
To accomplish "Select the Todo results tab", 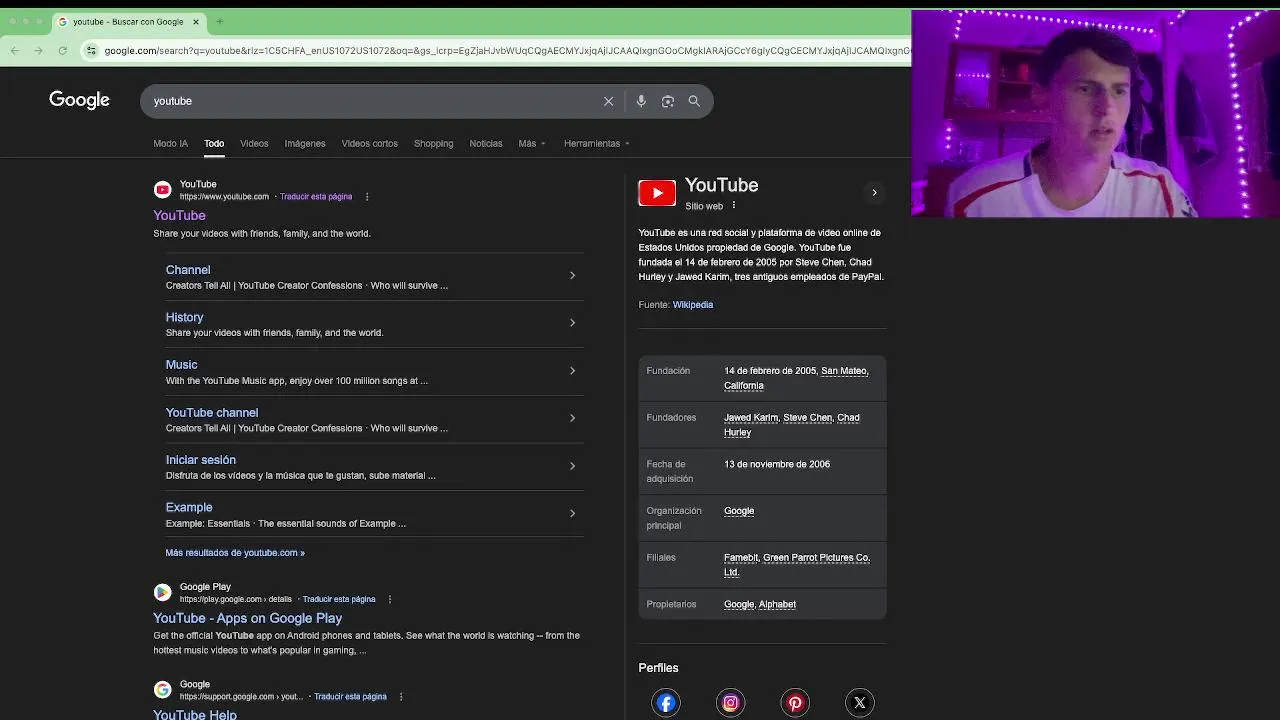I will 214,143.
